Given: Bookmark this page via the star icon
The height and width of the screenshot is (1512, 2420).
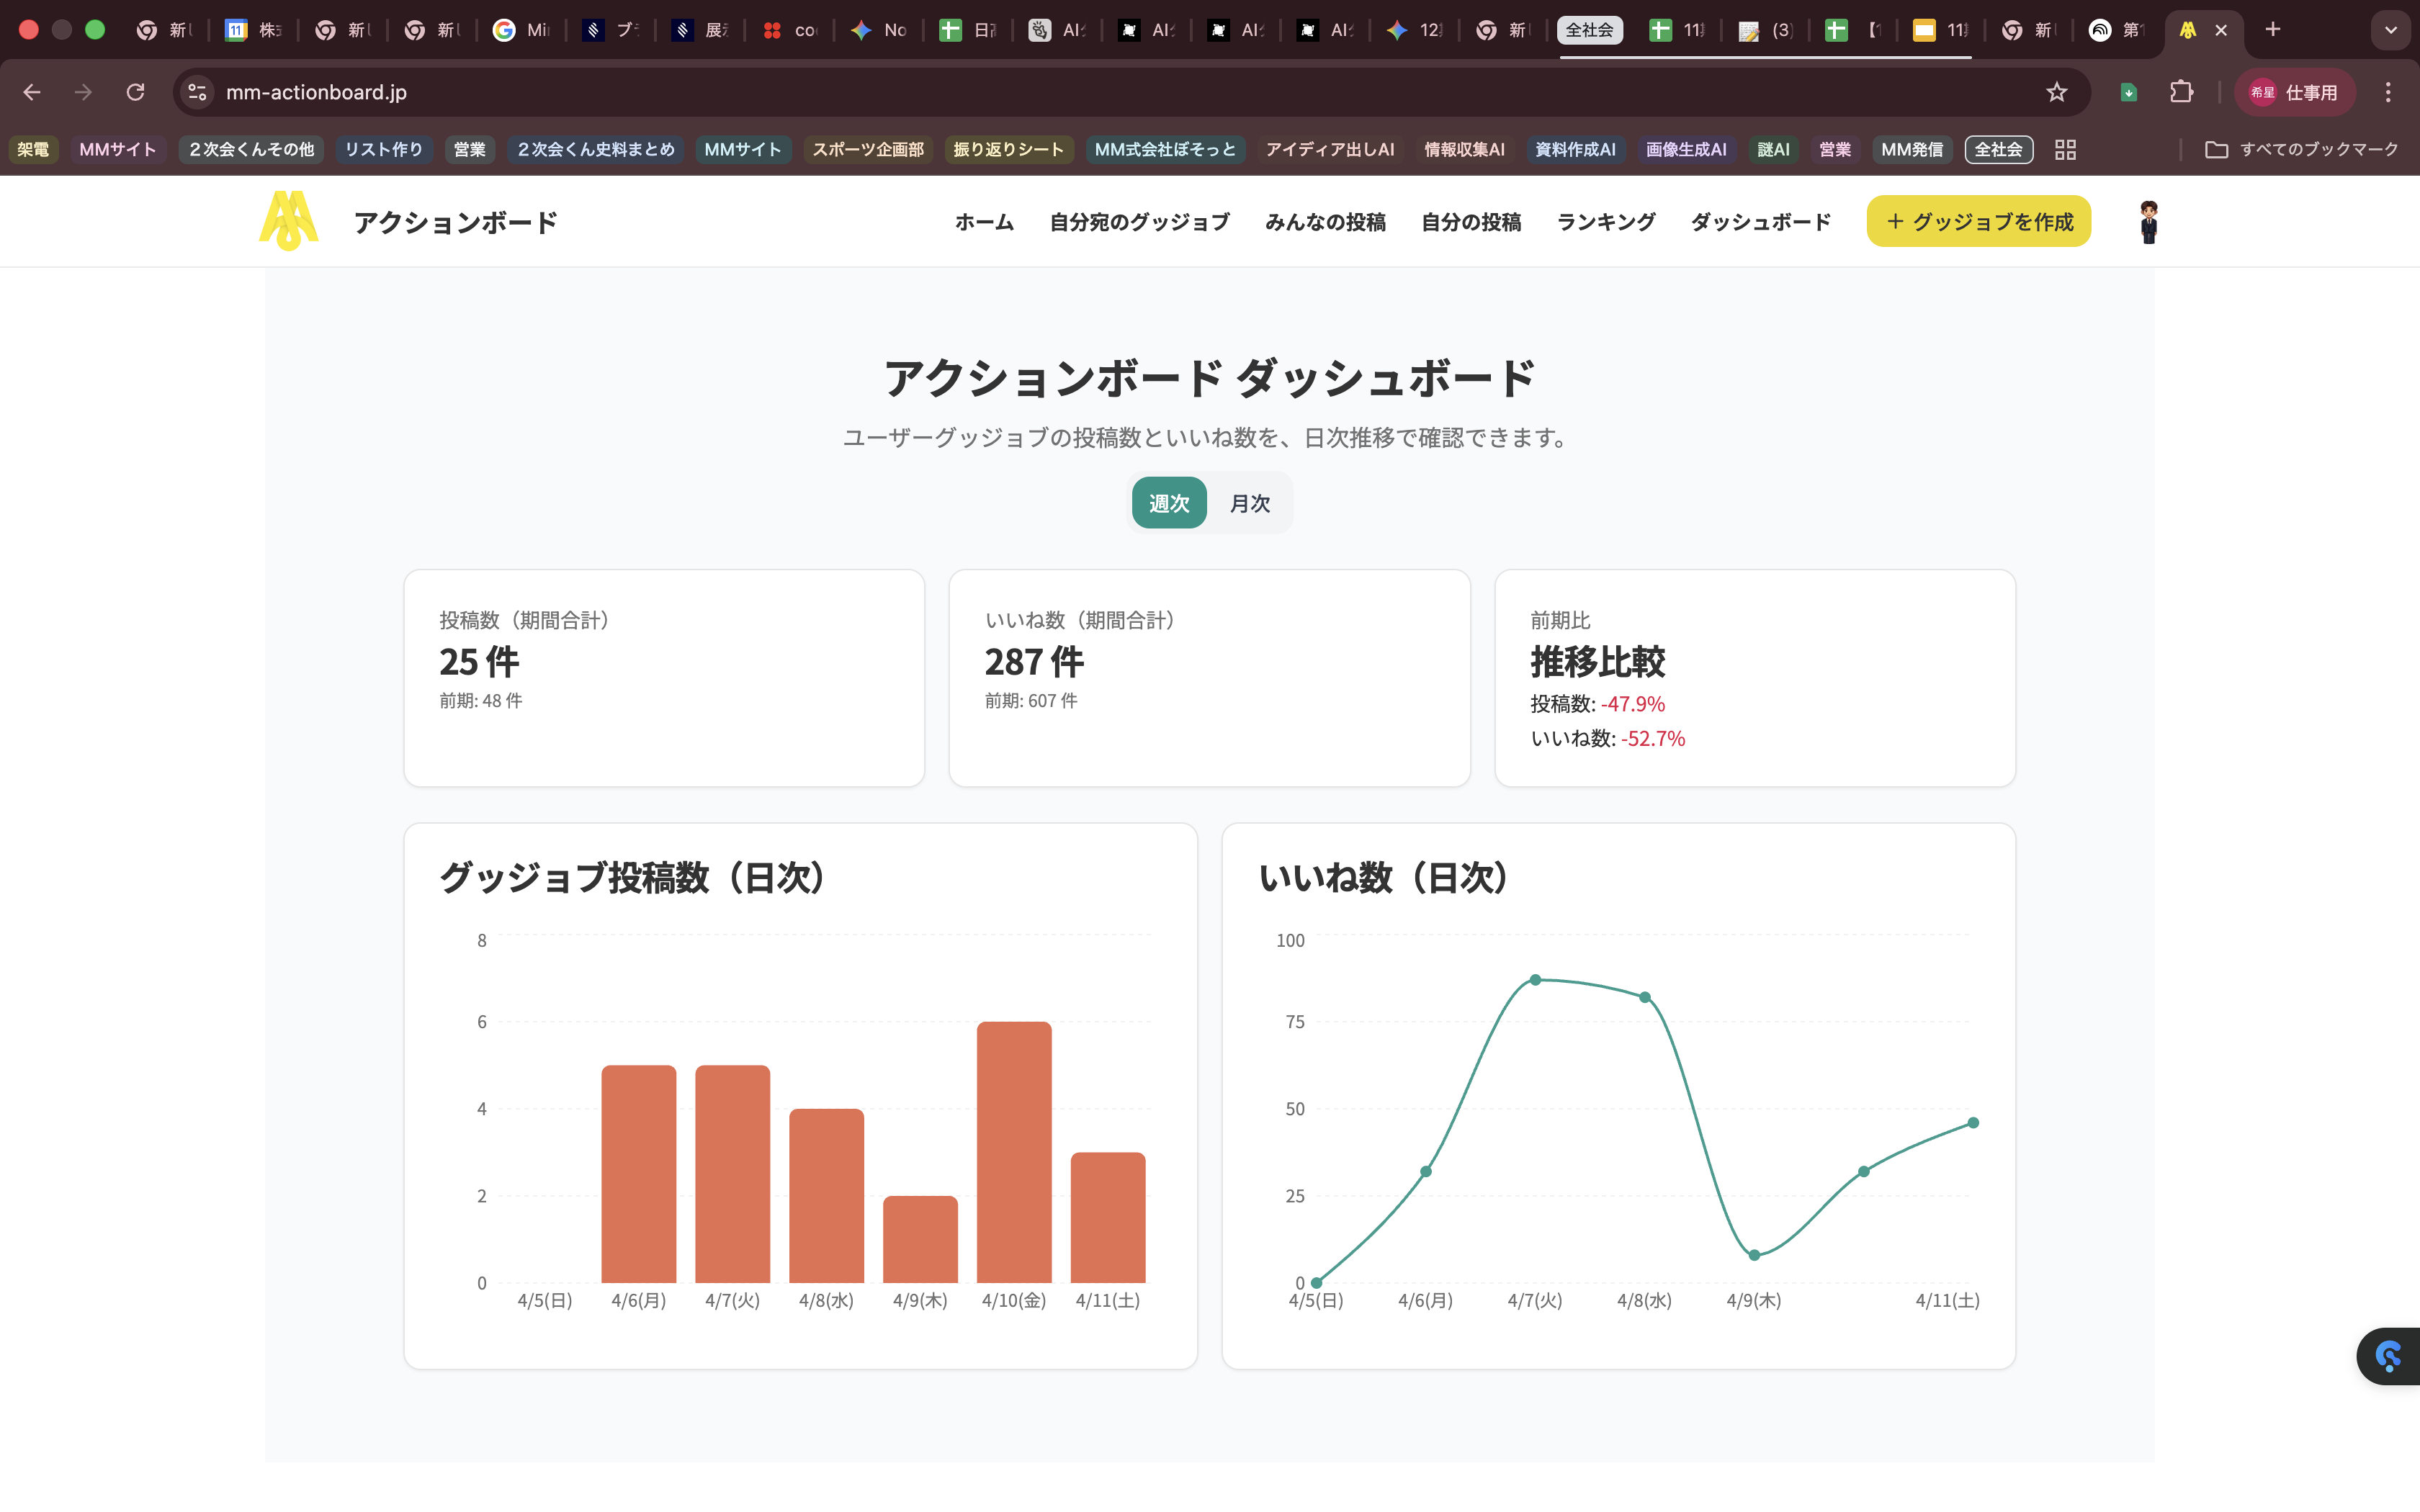Looking at the screenshot, I should 2056,92.
